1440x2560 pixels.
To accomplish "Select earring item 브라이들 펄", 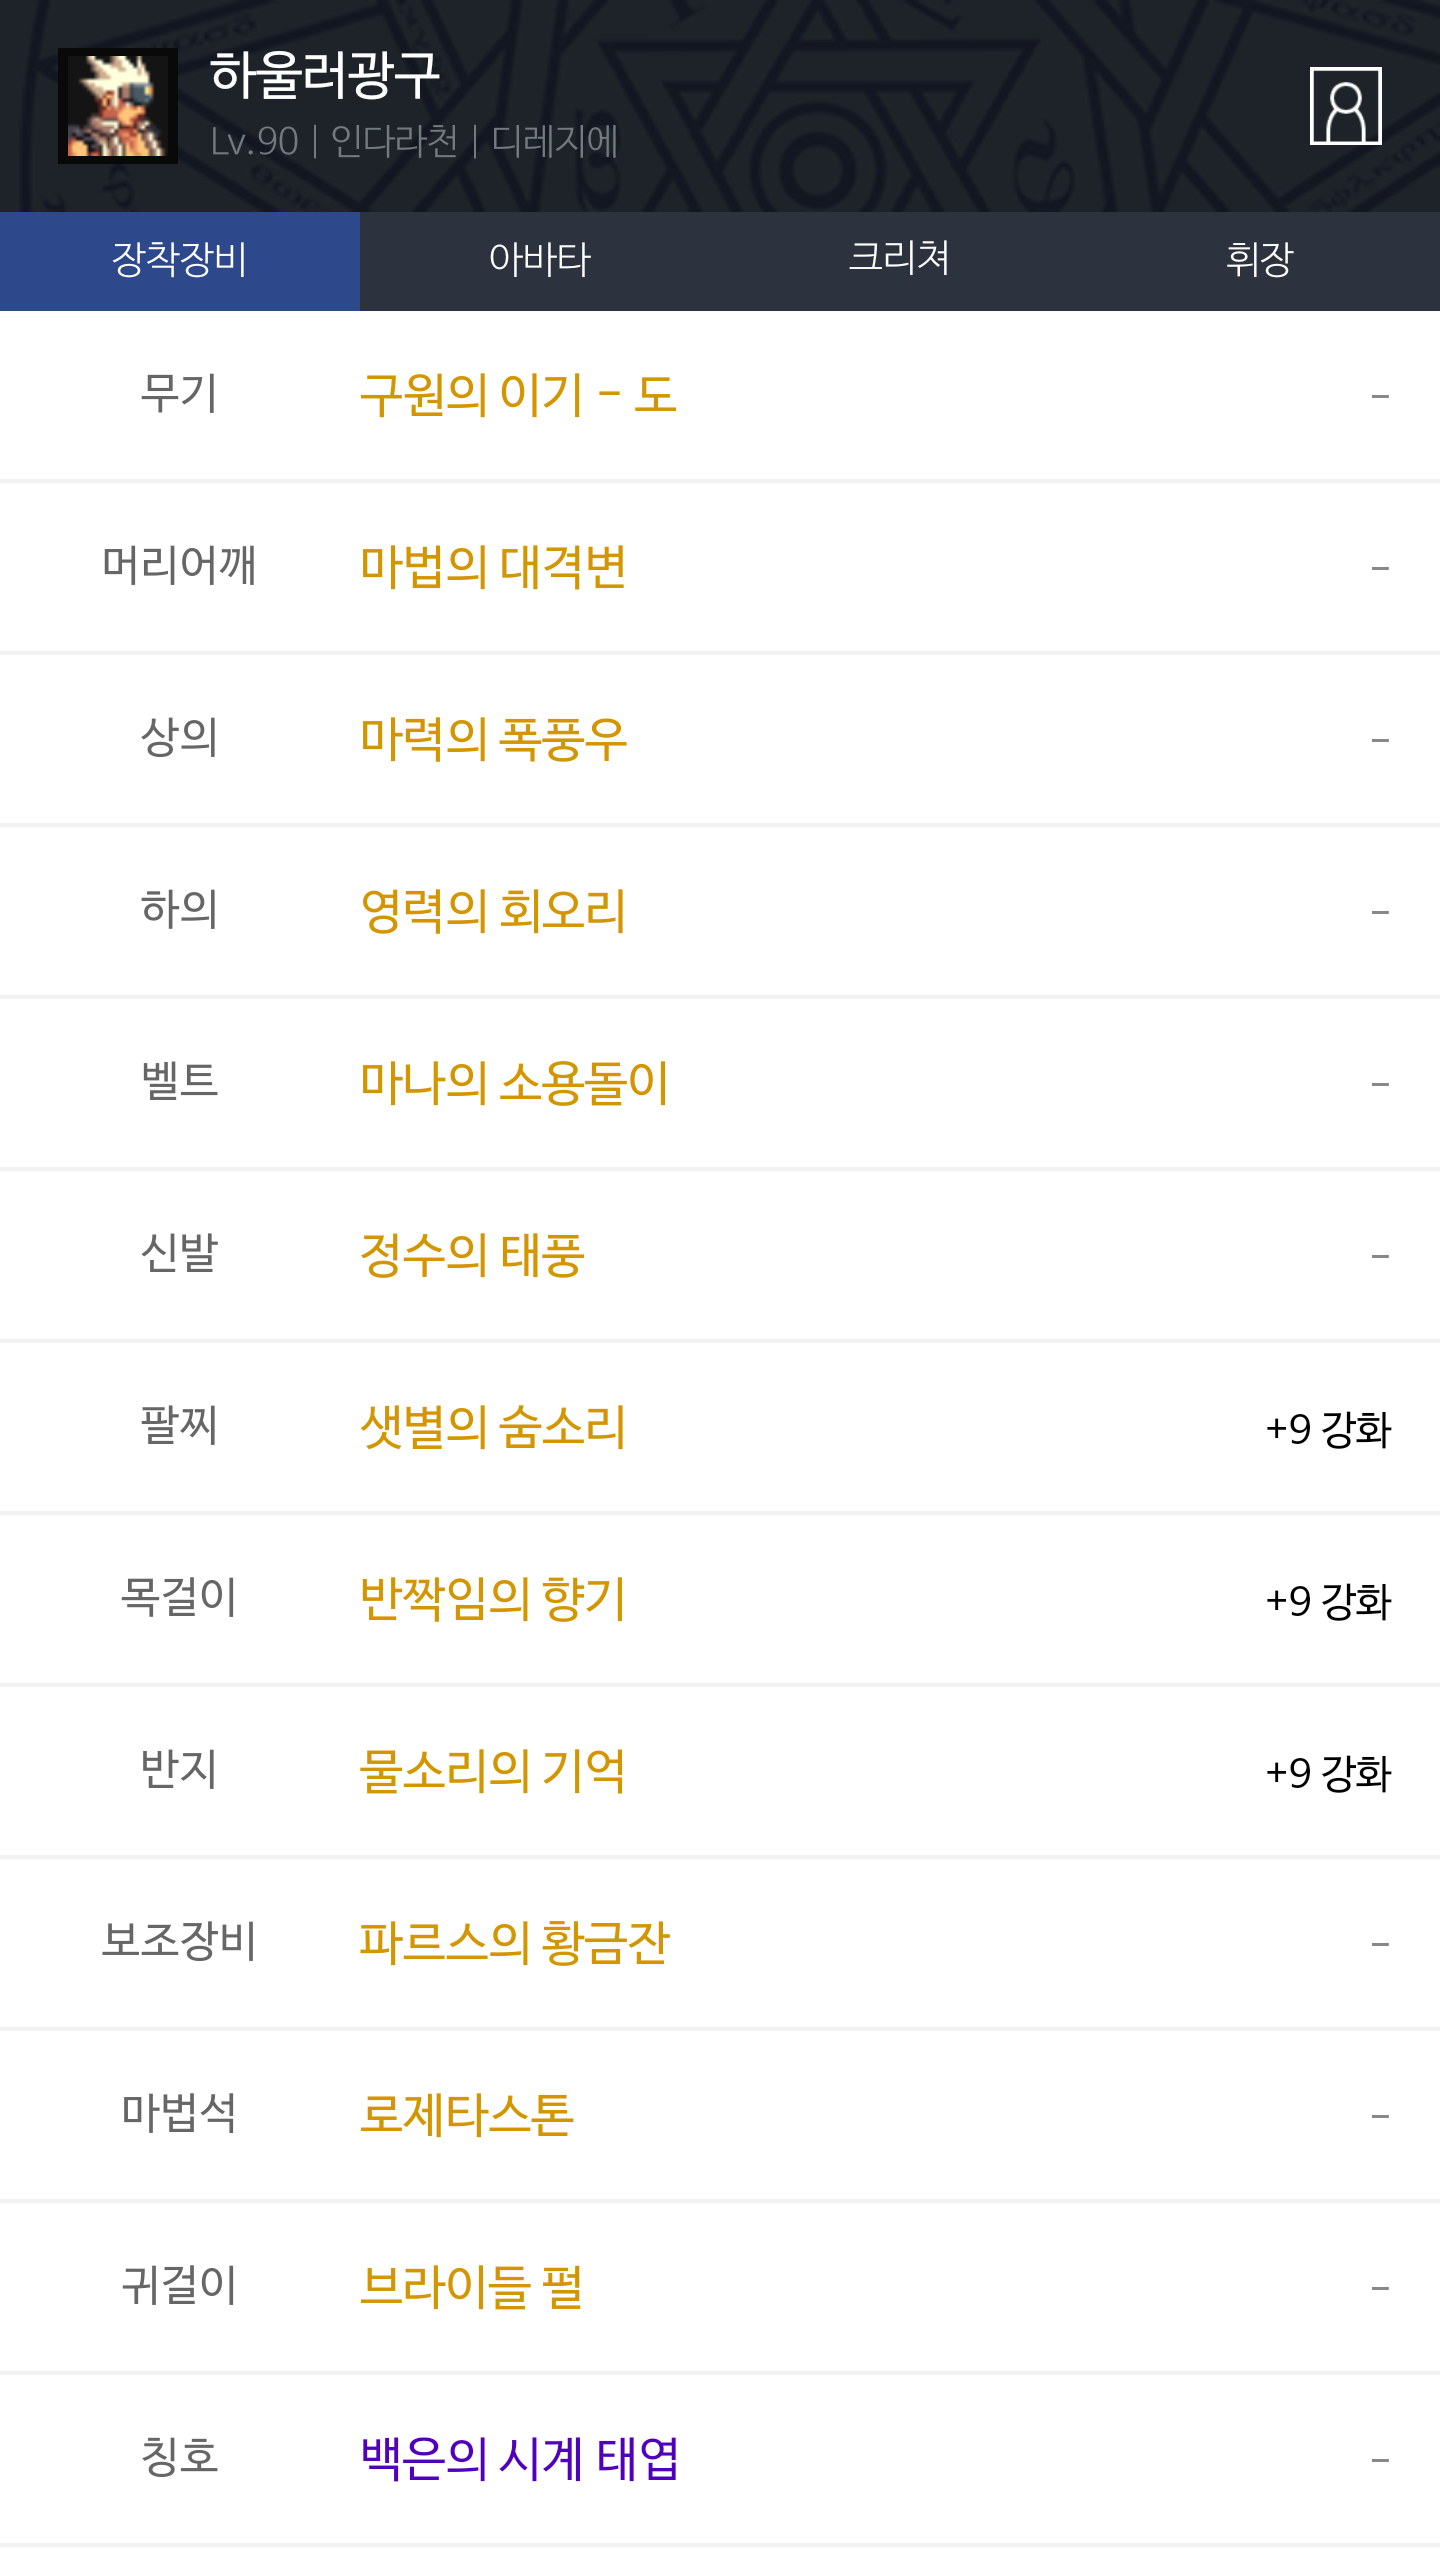I will click(472, 2287).
